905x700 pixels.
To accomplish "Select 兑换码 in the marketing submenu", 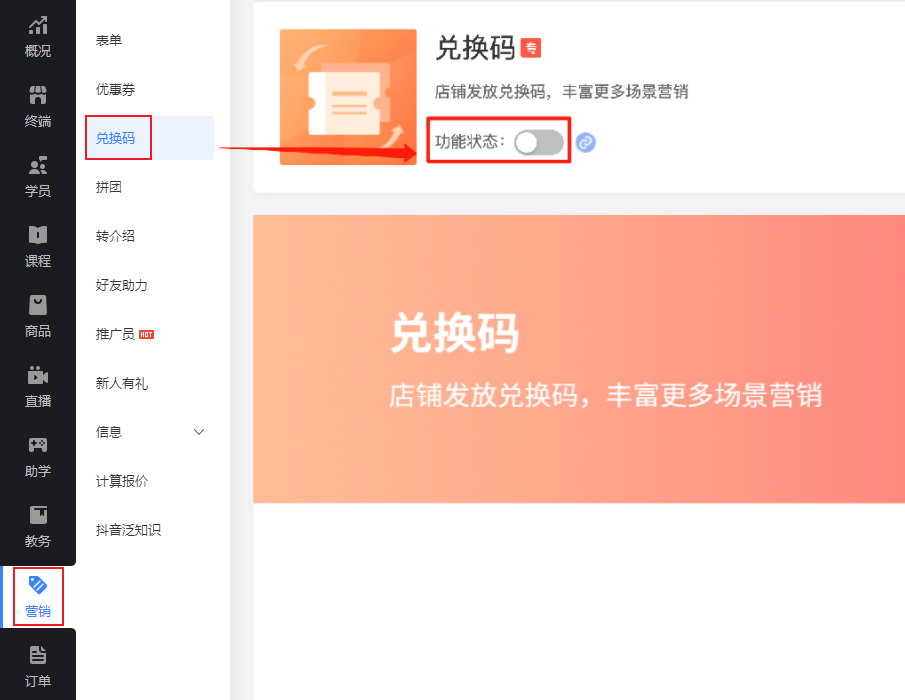I will (x=149, y=138).
